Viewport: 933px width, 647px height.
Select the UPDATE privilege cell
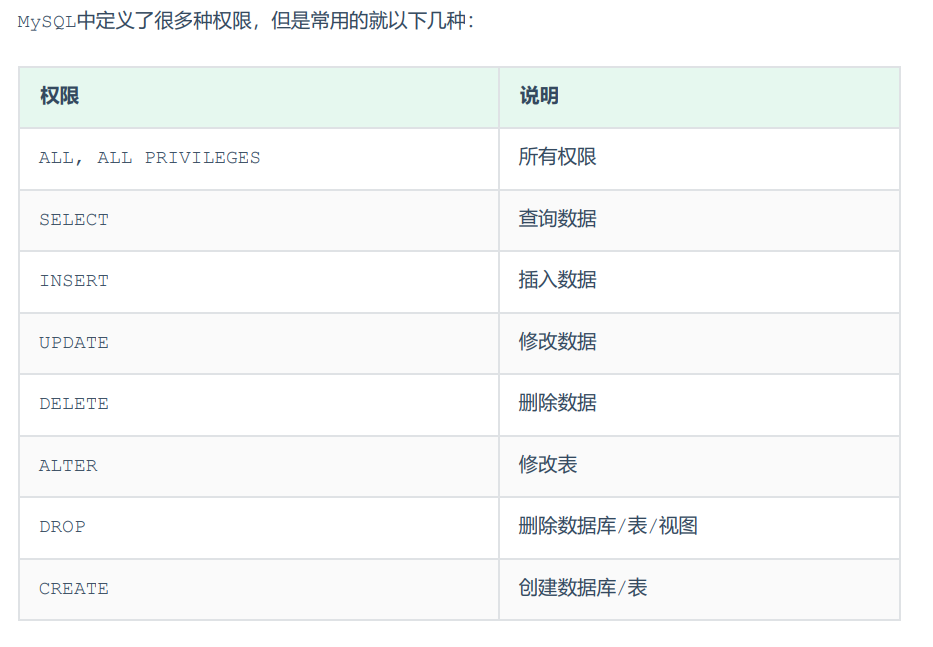click(74, 343)
